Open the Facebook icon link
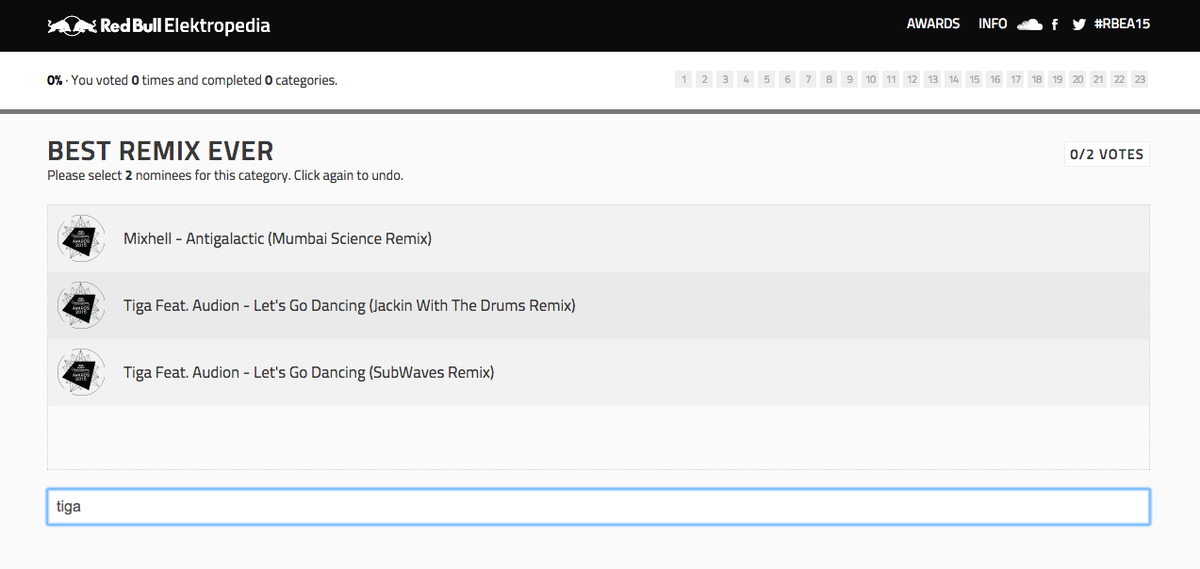Viewport: 1200px width, 569px height. click(1055, 25)
